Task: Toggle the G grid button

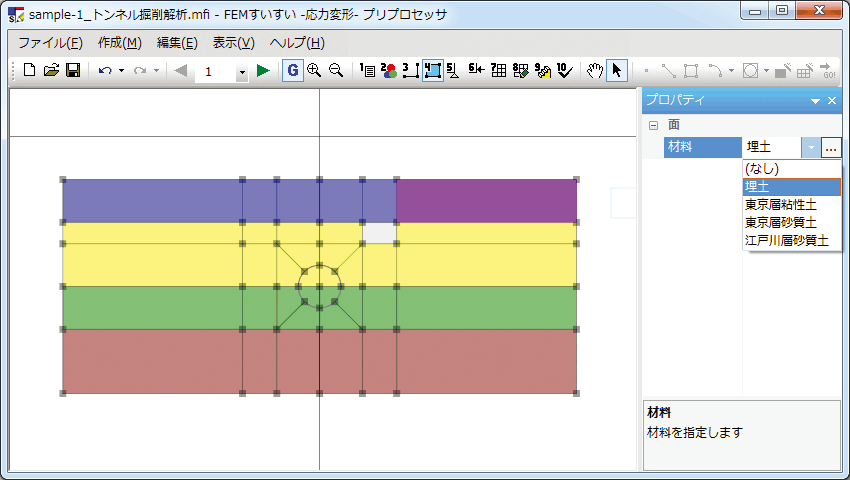Action: point(293,71)
